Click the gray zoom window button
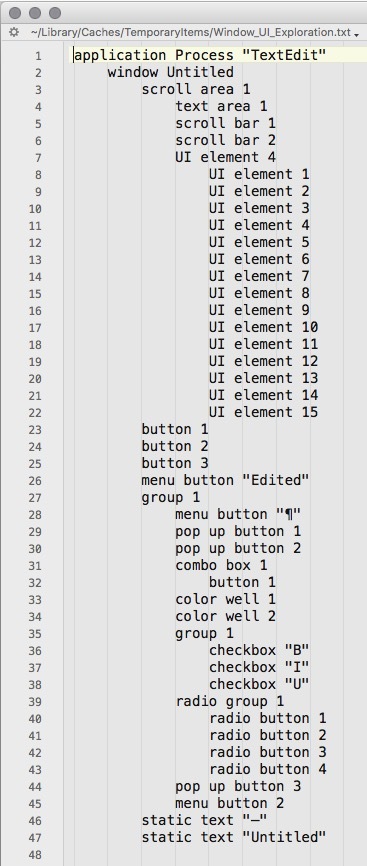The image size is (367, 866). pos(55,13)
